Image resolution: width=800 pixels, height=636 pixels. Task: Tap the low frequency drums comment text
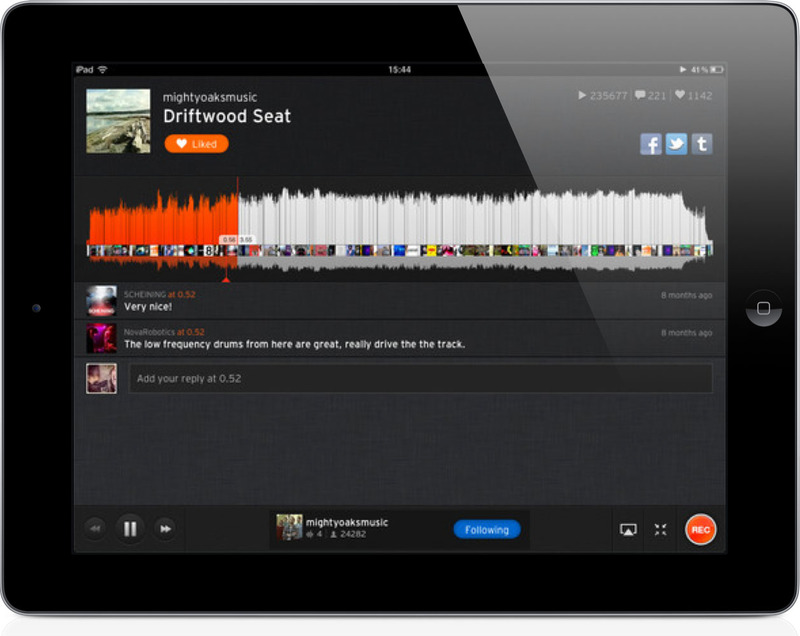[294, 344]
